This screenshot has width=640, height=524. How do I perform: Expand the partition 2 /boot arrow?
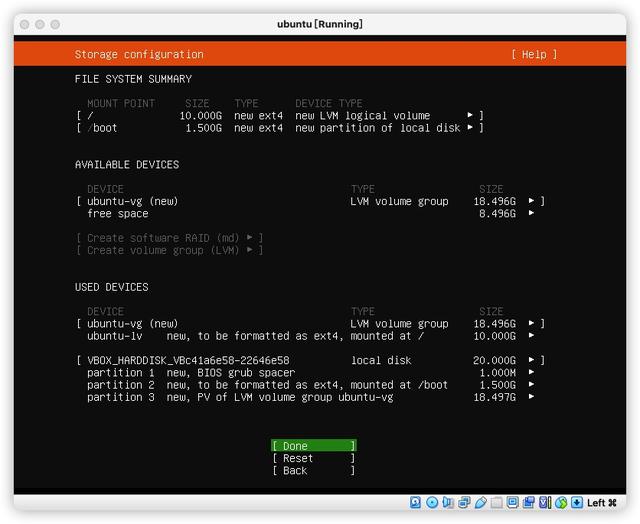[531, 384]
